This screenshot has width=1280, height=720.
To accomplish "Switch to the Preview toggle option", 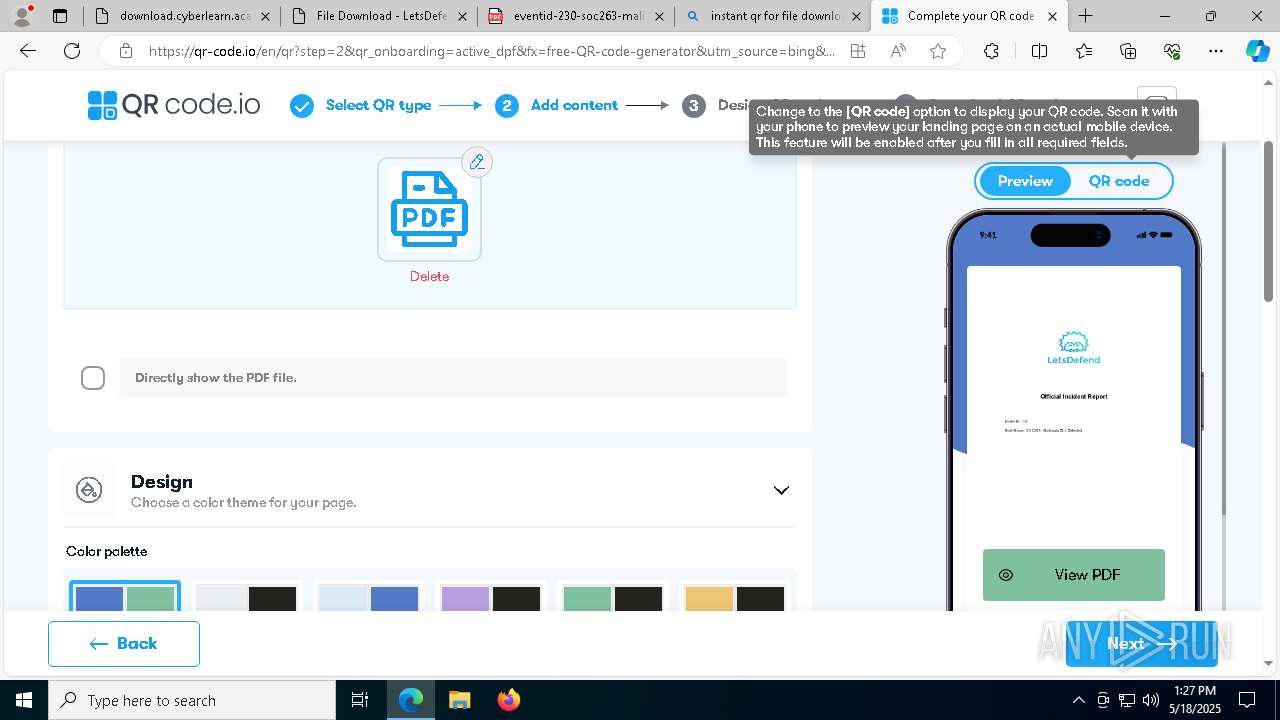I will 1025,181.
